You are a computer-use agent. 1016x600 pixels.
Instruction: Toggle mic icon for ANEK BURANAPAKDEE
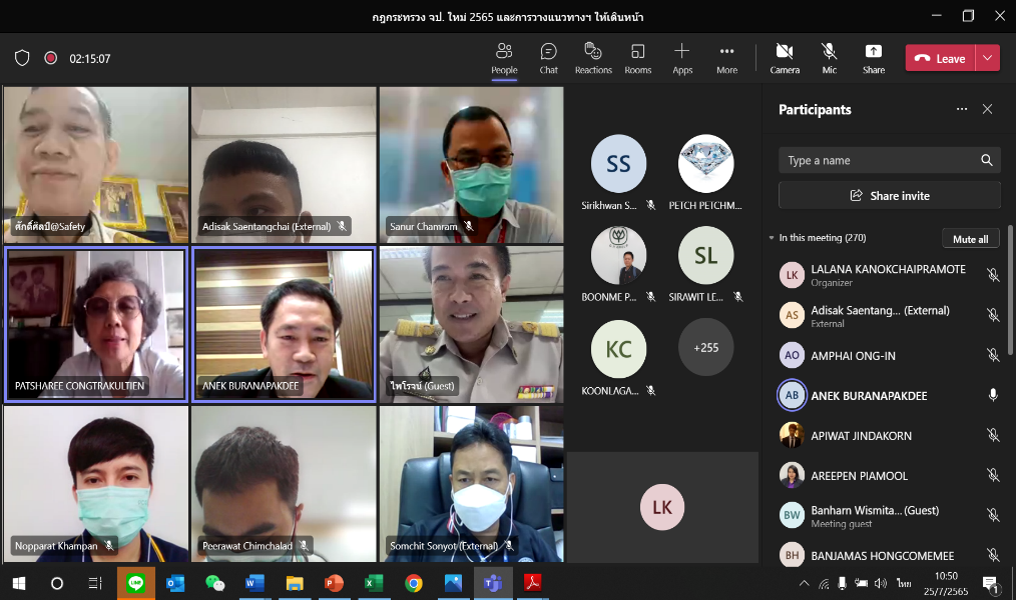(x=993, y=395)
